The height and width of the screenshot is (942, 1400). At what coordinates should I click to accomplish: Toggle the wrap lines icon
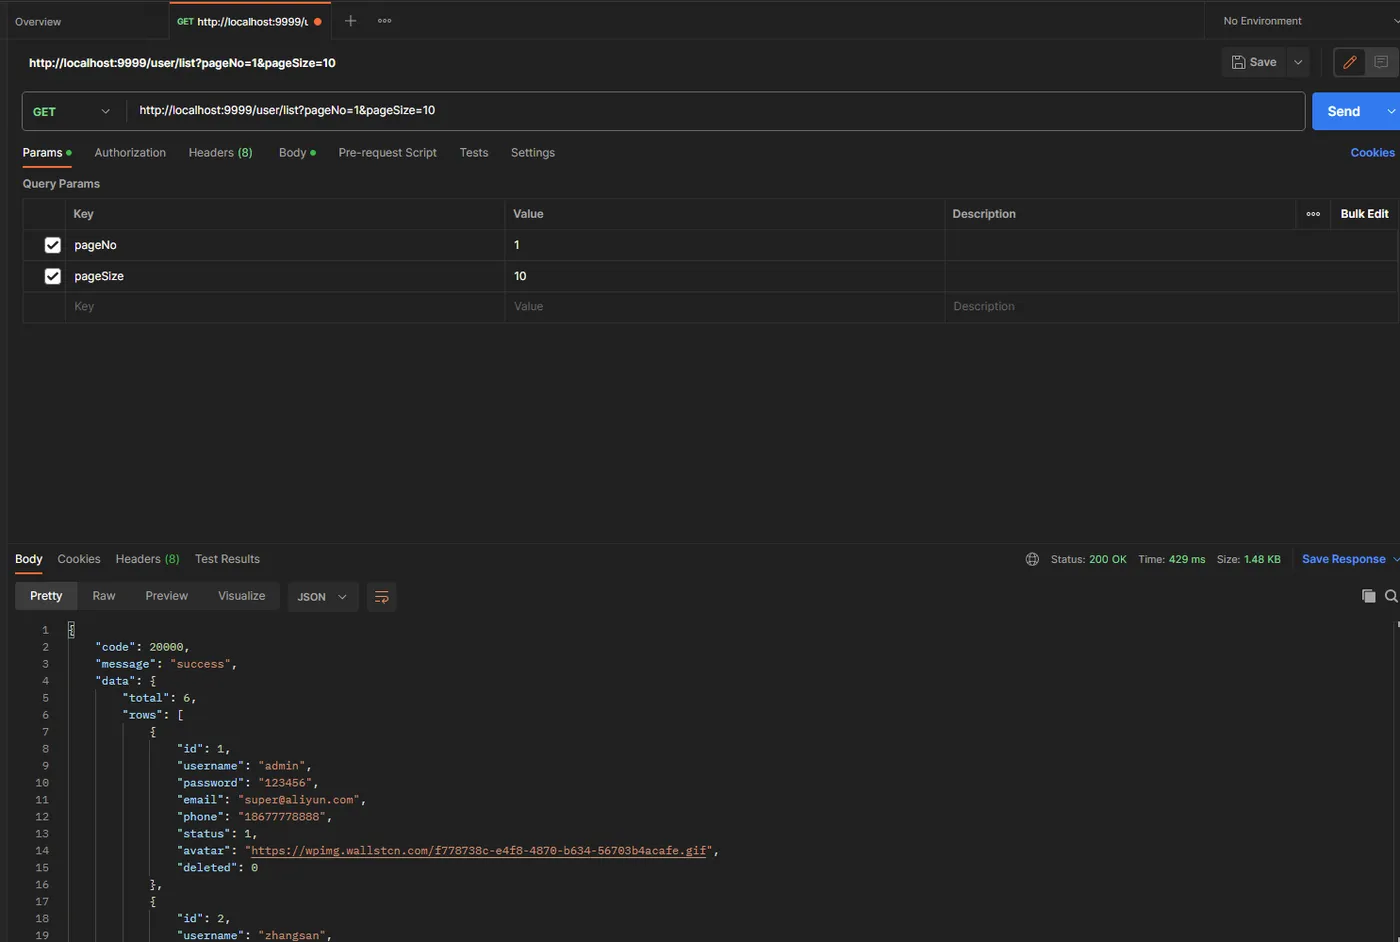[381, 597]
